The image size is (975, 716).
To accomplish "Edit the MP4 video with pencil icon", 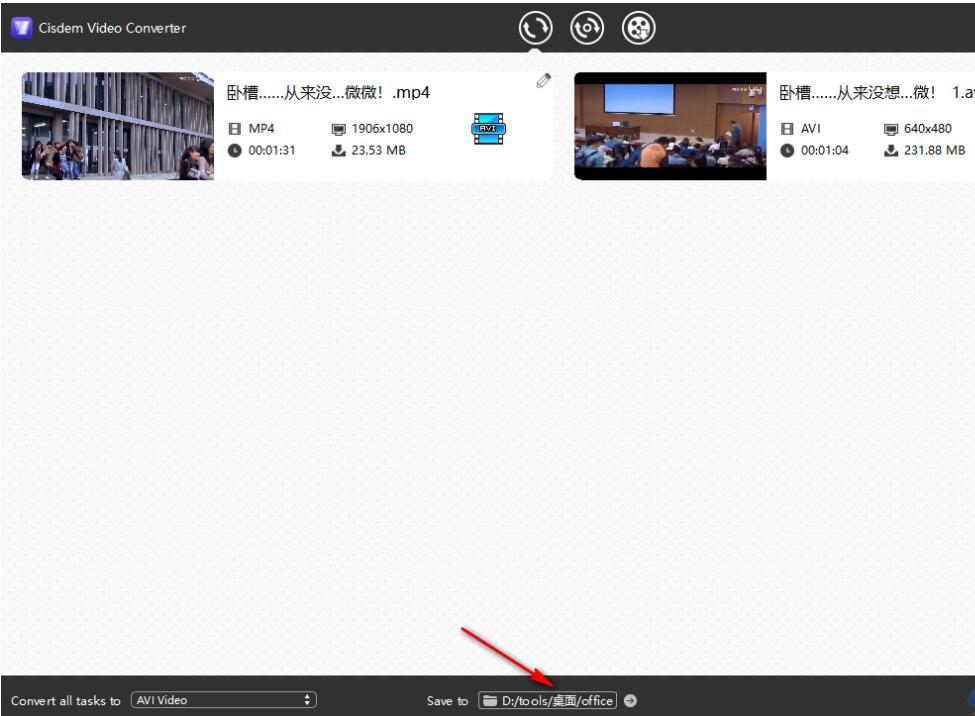I will coord(543,81).
